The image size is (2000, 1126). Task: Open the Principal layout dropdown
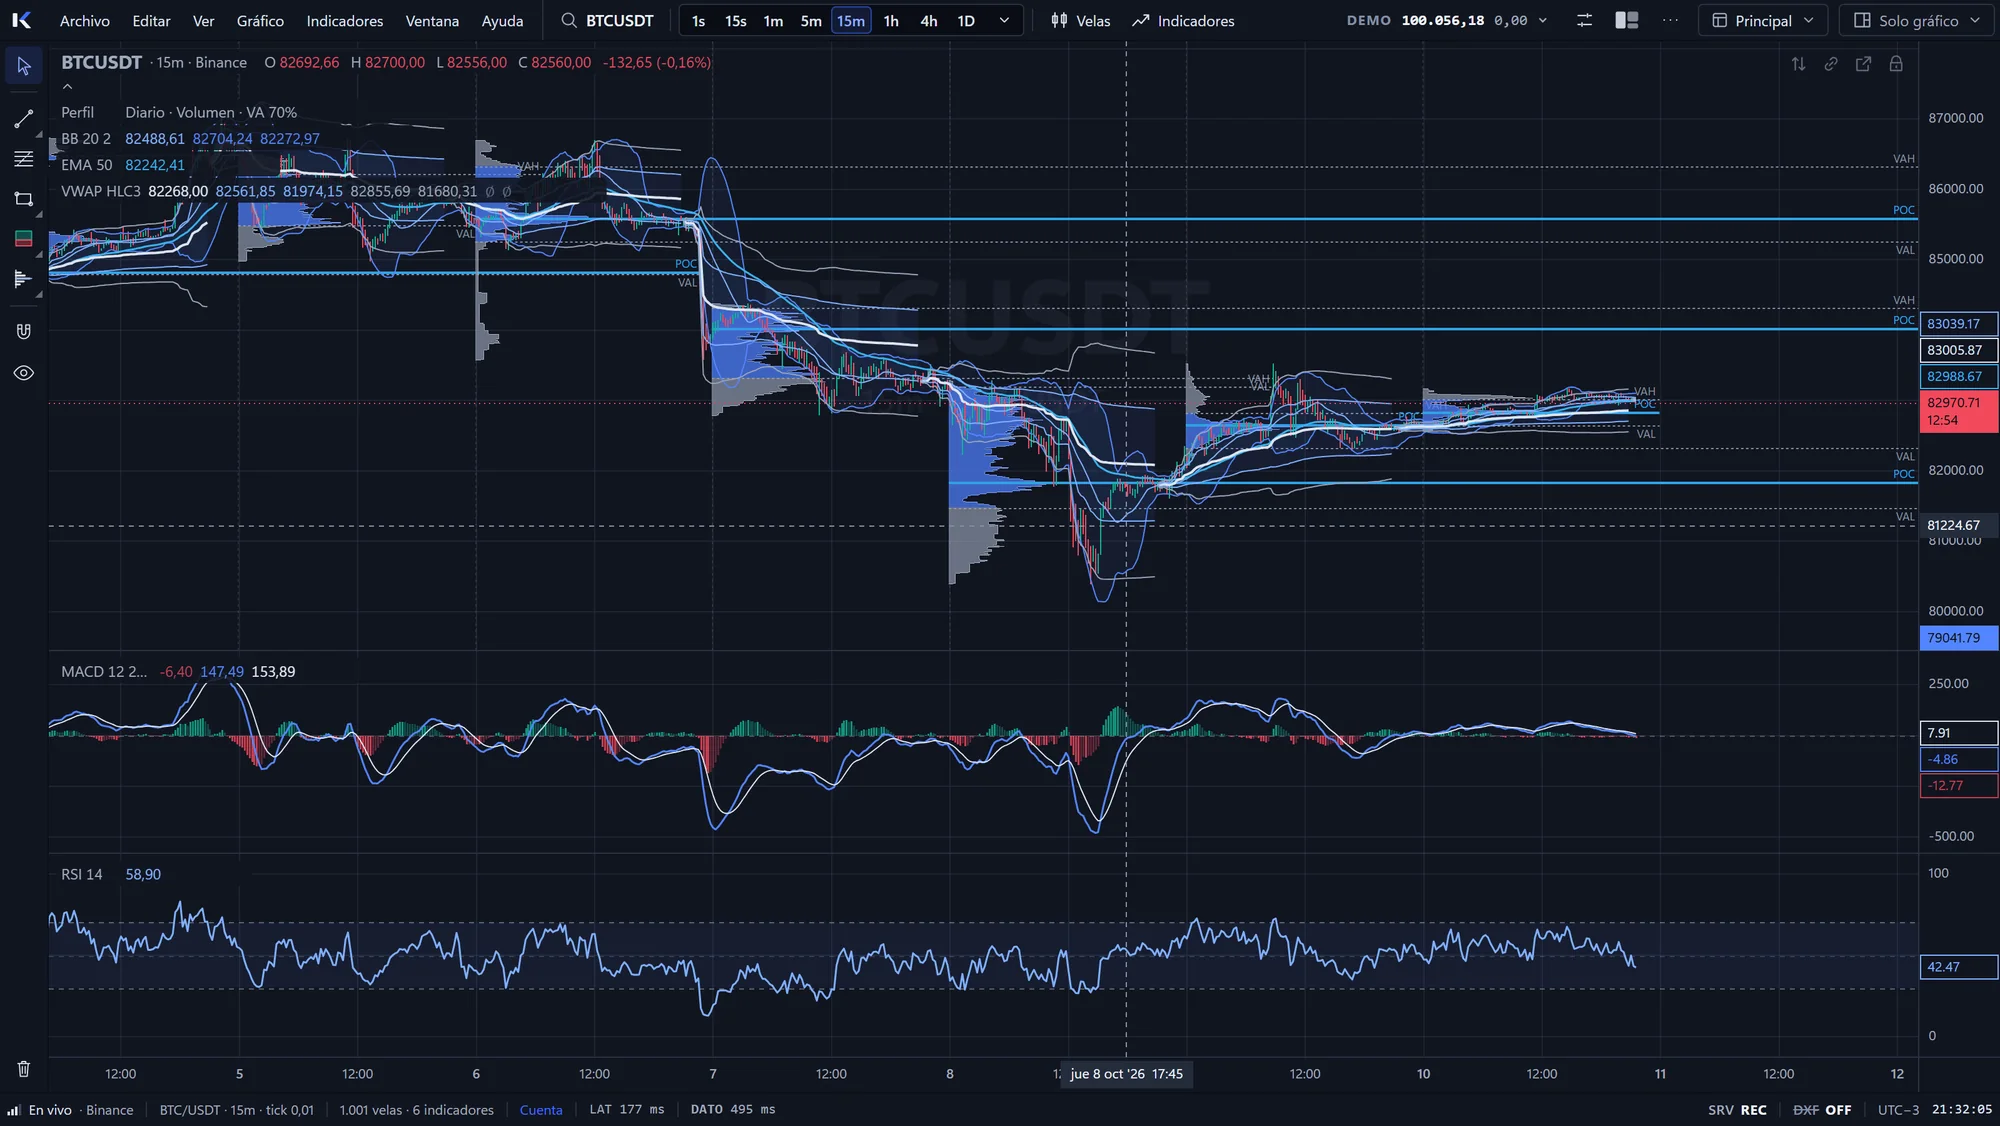click(1763, 20)
